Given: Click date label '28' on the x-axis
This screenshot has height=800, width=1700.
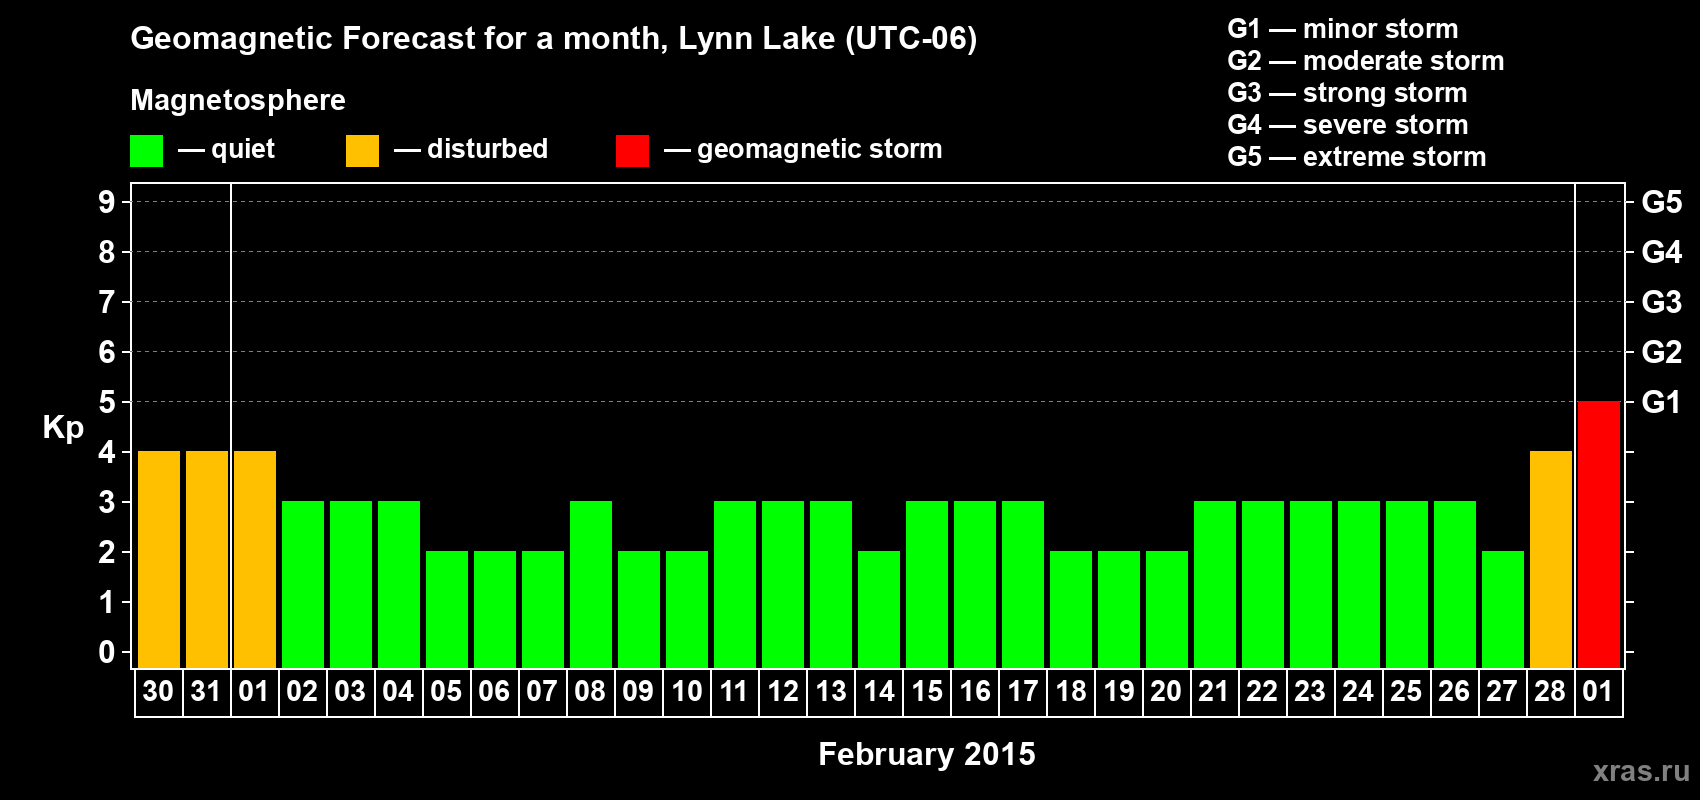Looking at the screenshot, I should [1550, 691].
